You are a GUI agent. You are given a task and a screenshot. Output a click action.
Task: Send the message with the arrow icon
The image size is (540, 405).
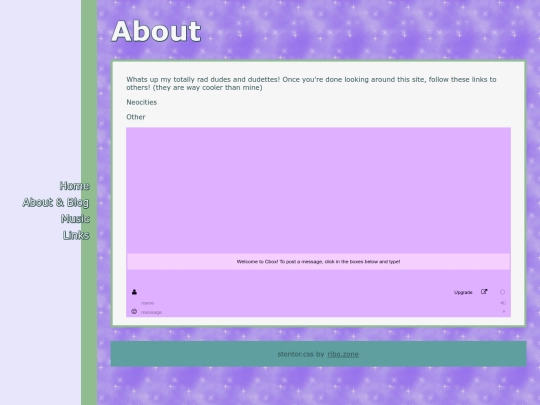coord(504,311)
